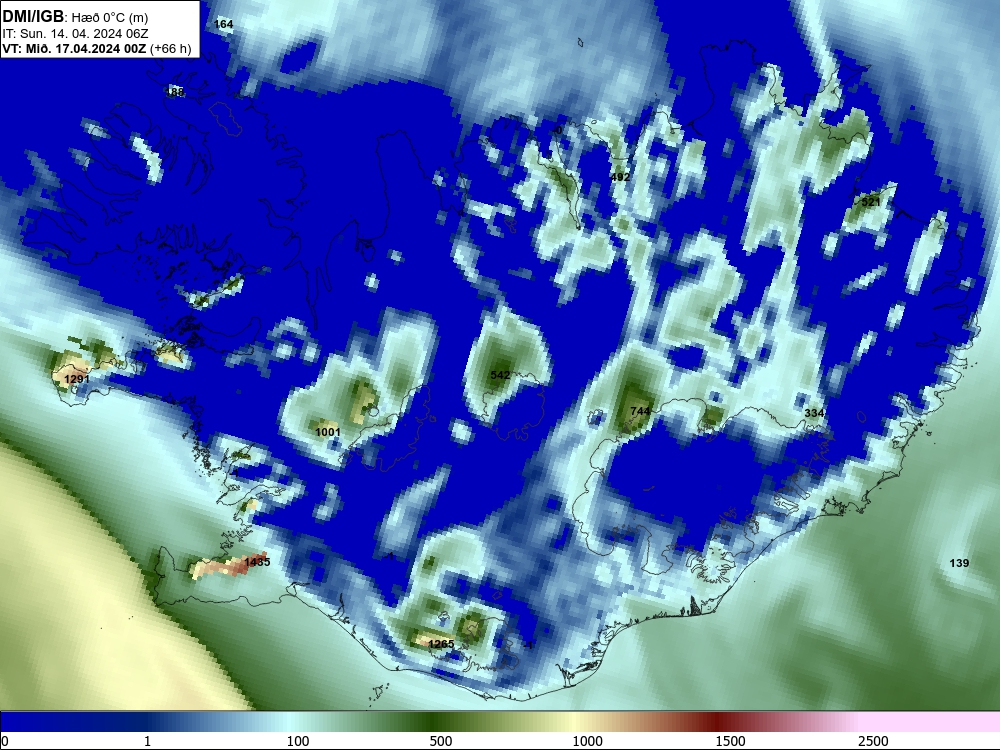The image size is (1000, 750).
Task: Click the dark blue end of color bar
Action: 38,723
